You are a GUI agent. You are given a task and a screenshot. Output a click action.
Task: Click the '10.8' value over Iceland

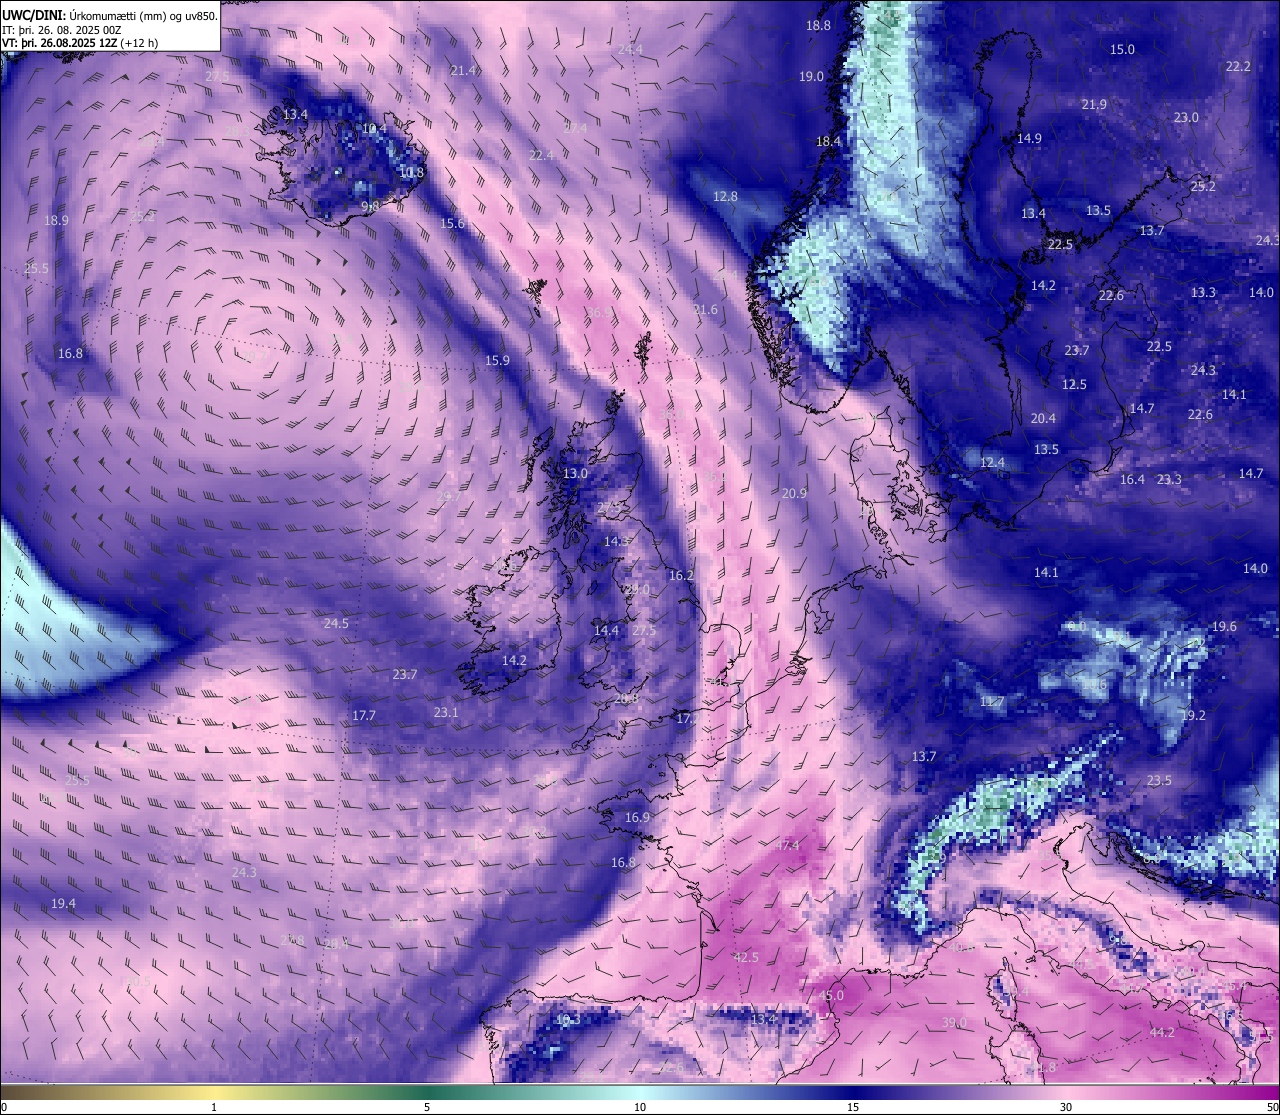tap(411, 173)
